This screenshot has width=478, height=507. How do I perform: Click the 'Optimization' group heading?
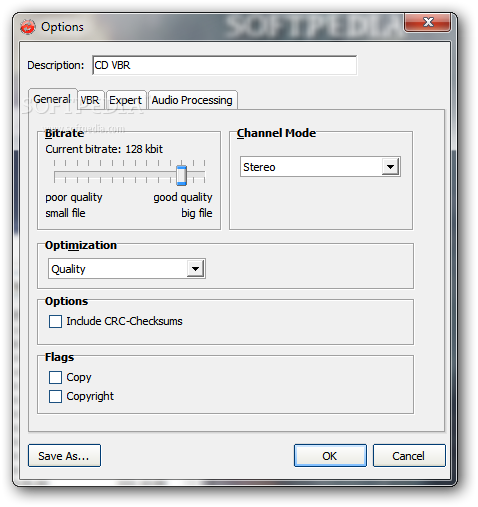[x=81, y=245]
